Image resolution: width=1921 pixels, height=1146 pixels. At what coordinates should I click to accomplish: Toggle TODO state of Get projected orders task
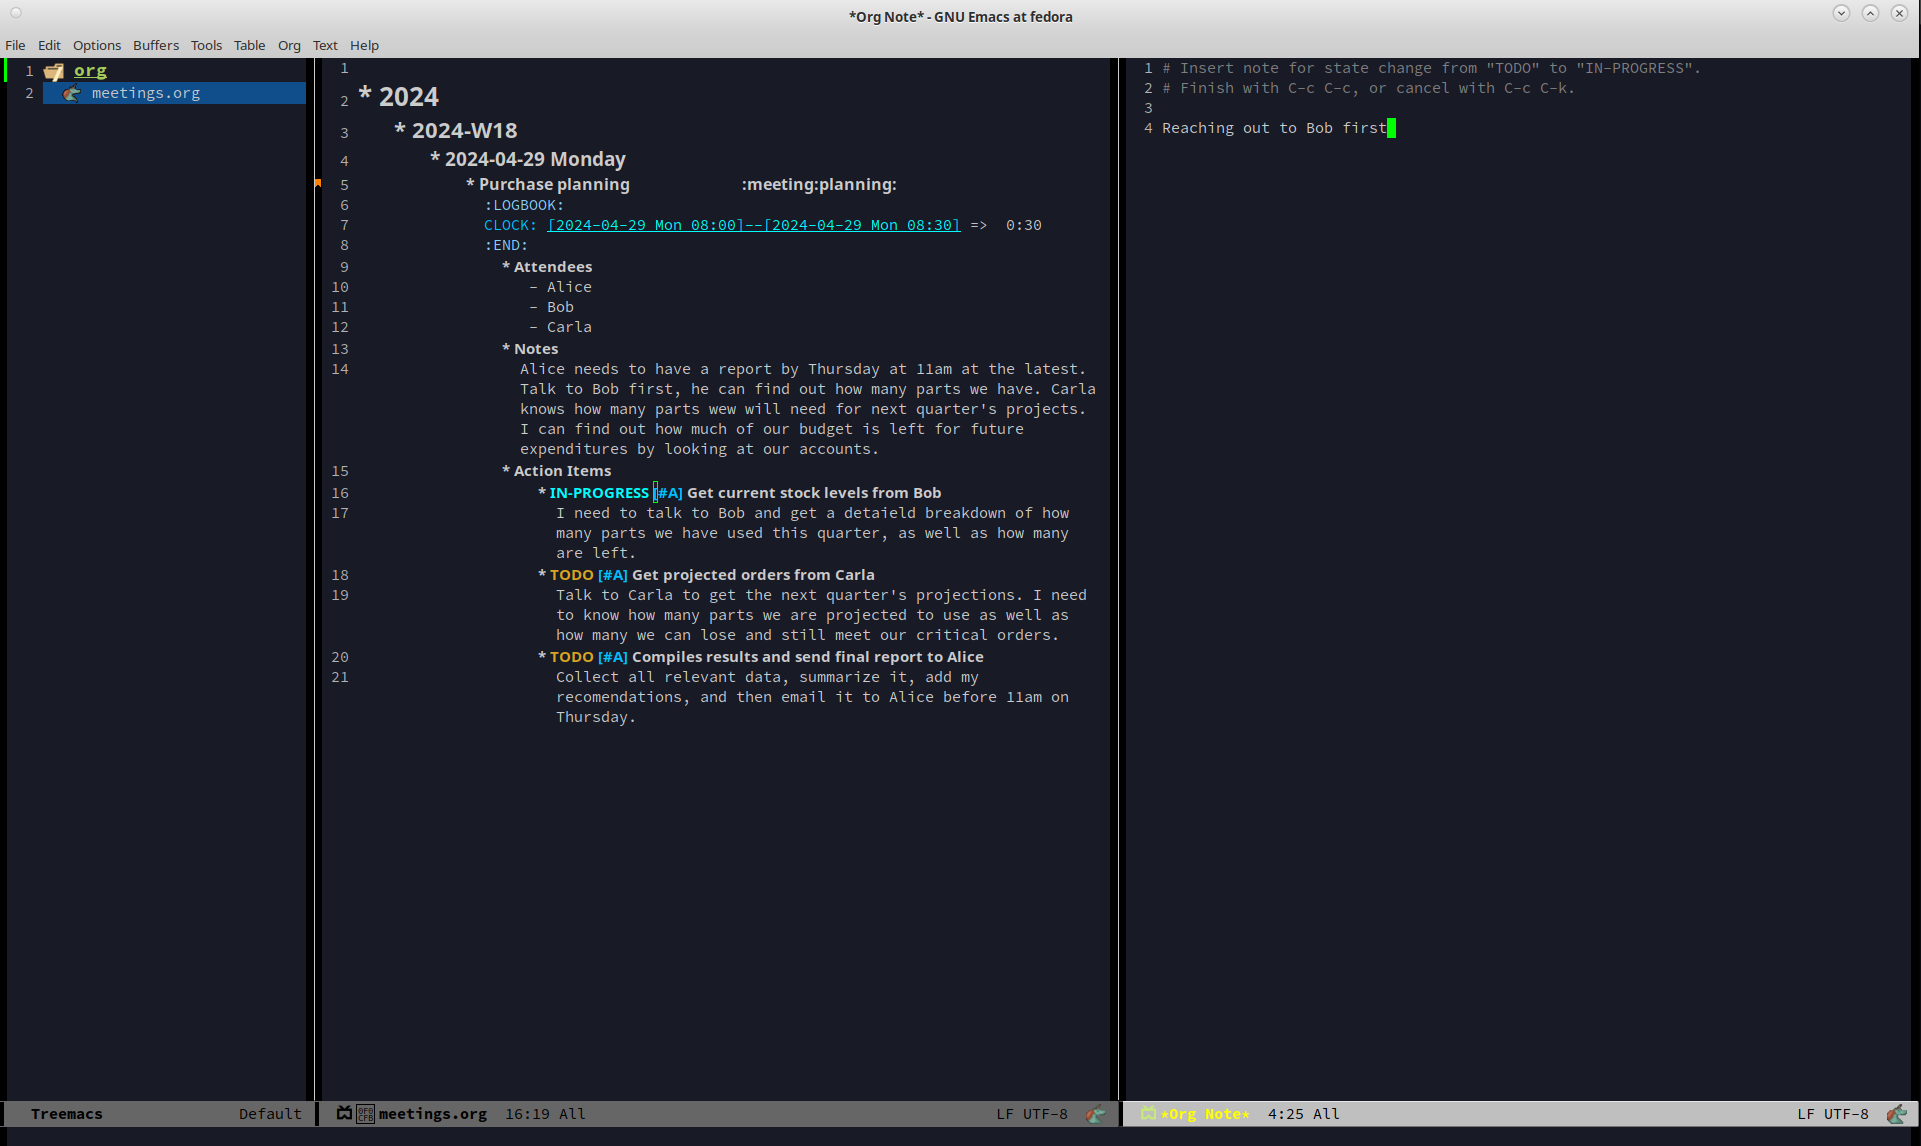click(x=571, y=575)
